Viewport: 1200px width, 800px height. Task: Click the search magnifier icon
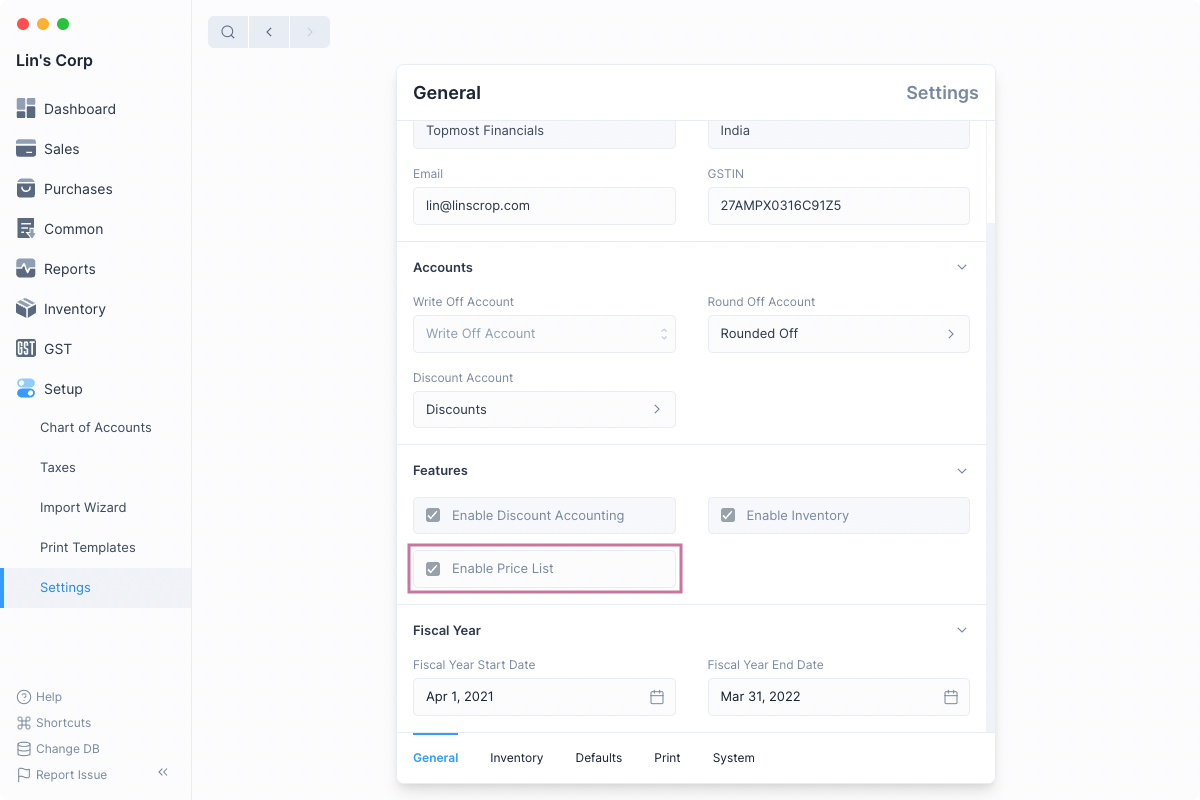(x=228, y=32)
